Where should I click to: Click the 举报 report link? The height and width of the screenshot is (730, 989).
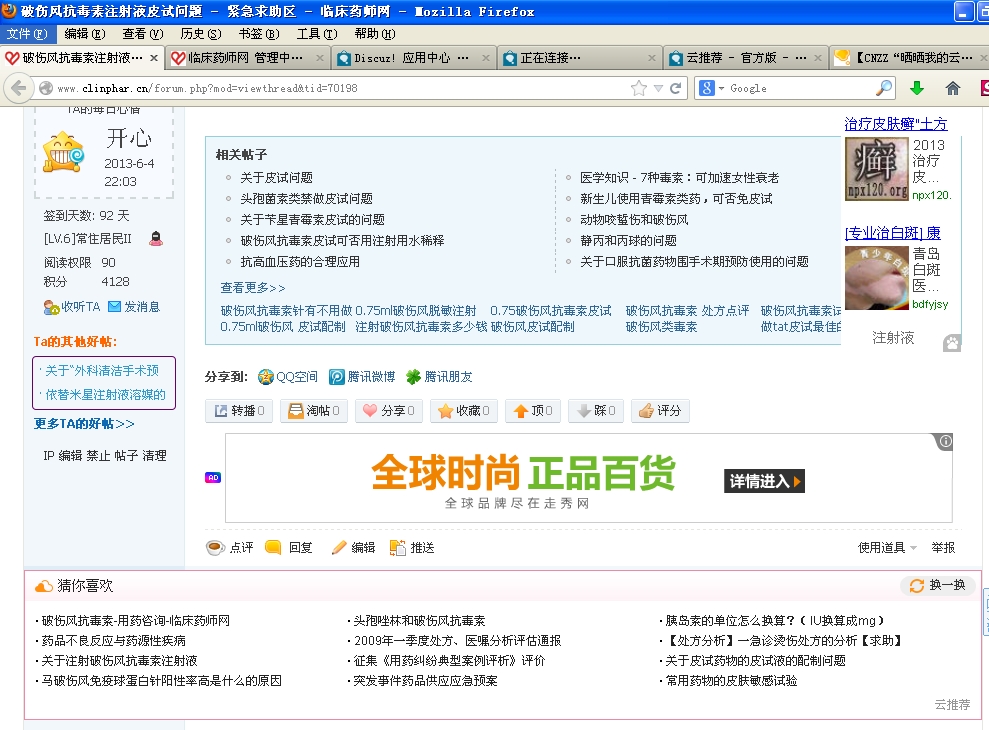pyautogui.click(x=943, y=548)
